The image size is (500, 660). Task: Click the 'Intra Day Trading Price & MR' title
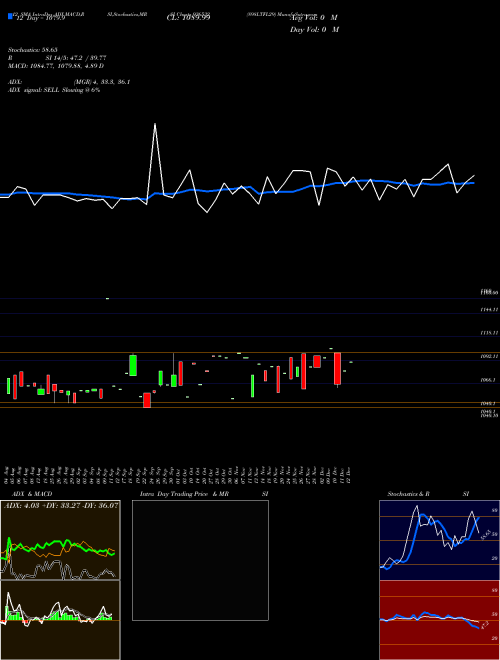tap(185, 494)
